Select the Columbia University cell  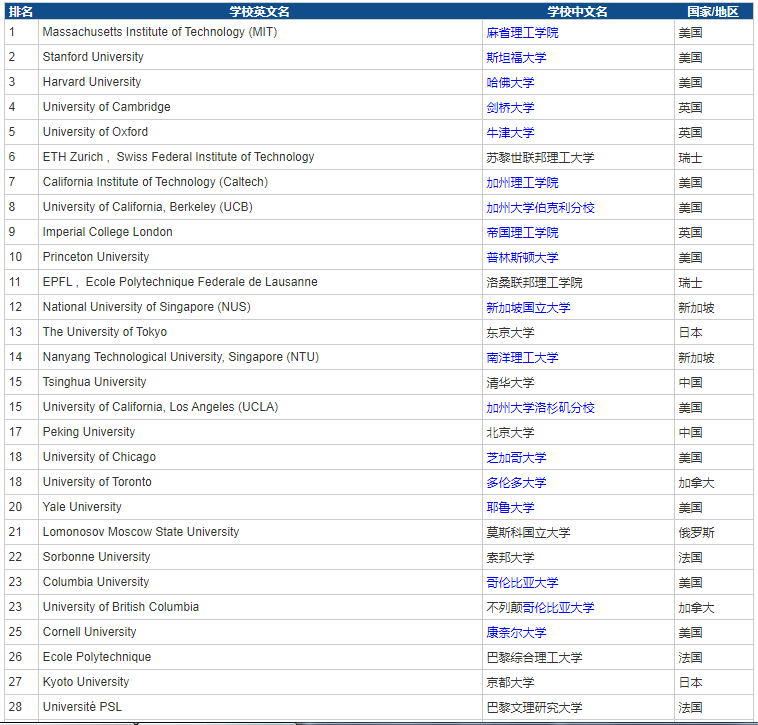click(x=260, y=582)
